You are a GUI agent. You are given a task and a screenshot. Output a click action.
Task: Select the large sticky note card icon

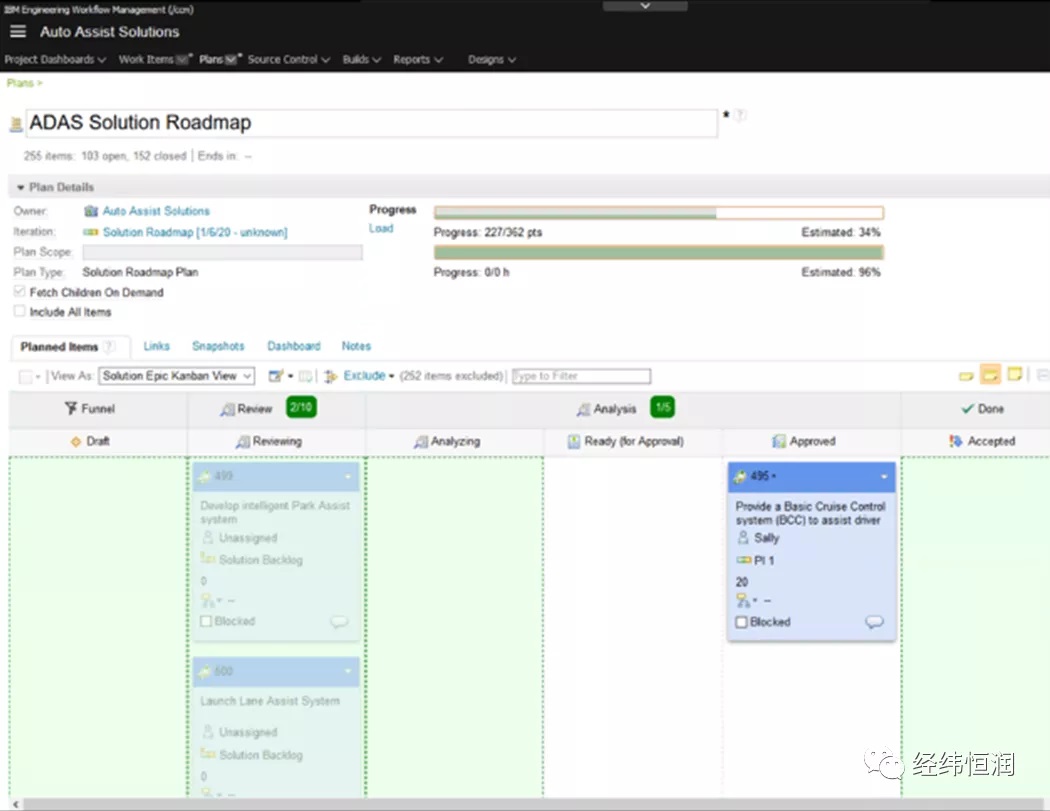(1015, 374)
